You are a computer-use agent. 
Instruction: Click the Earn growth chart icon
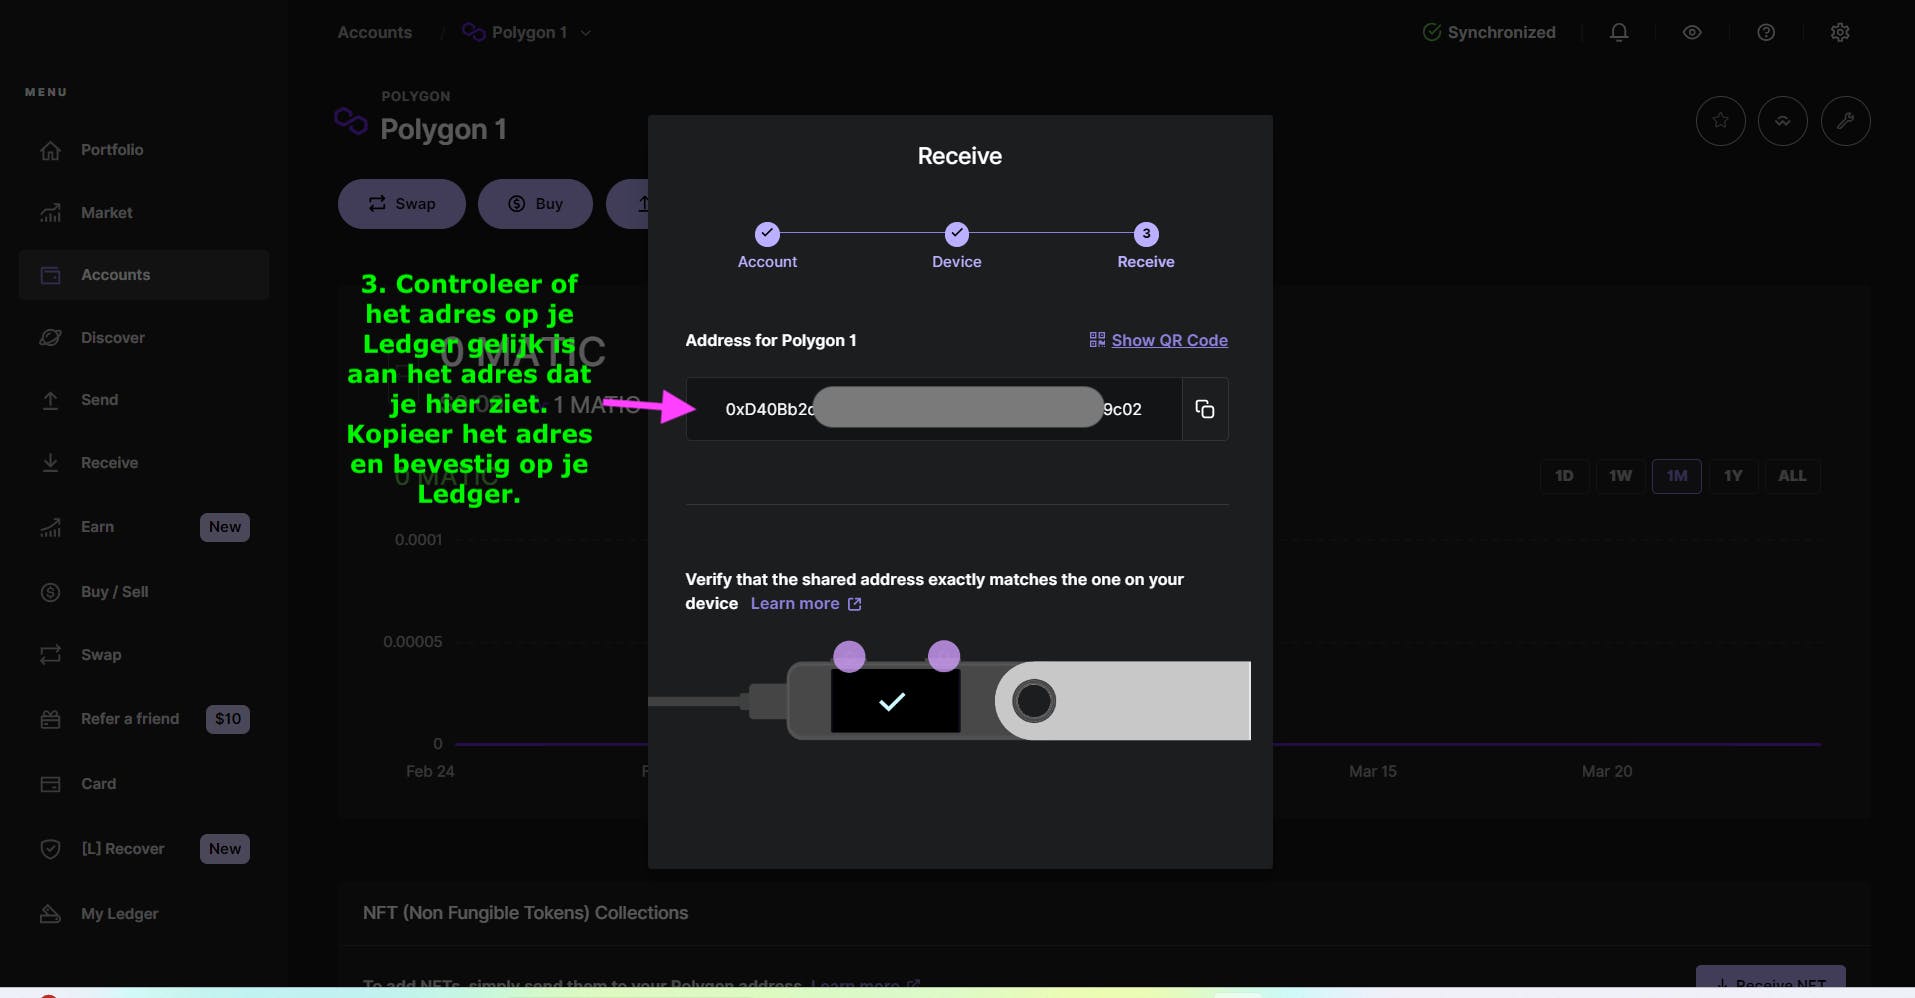coord(50,527)
